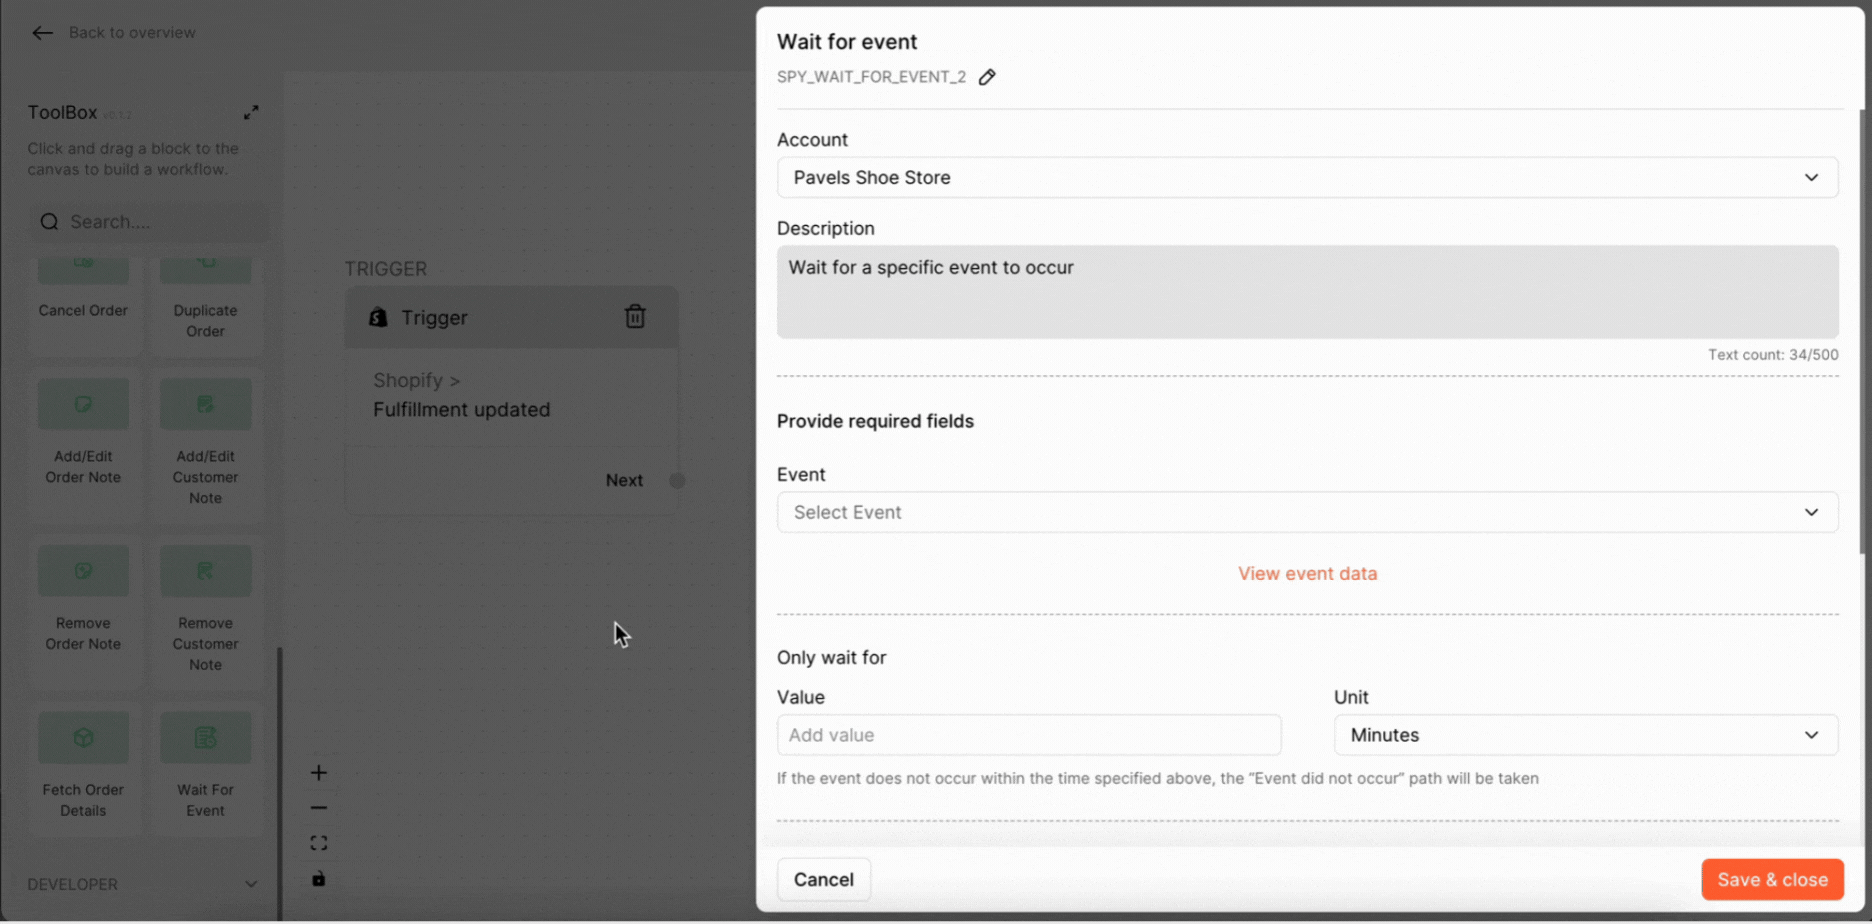
Task: Go back to overview
Action: [132, 33]
